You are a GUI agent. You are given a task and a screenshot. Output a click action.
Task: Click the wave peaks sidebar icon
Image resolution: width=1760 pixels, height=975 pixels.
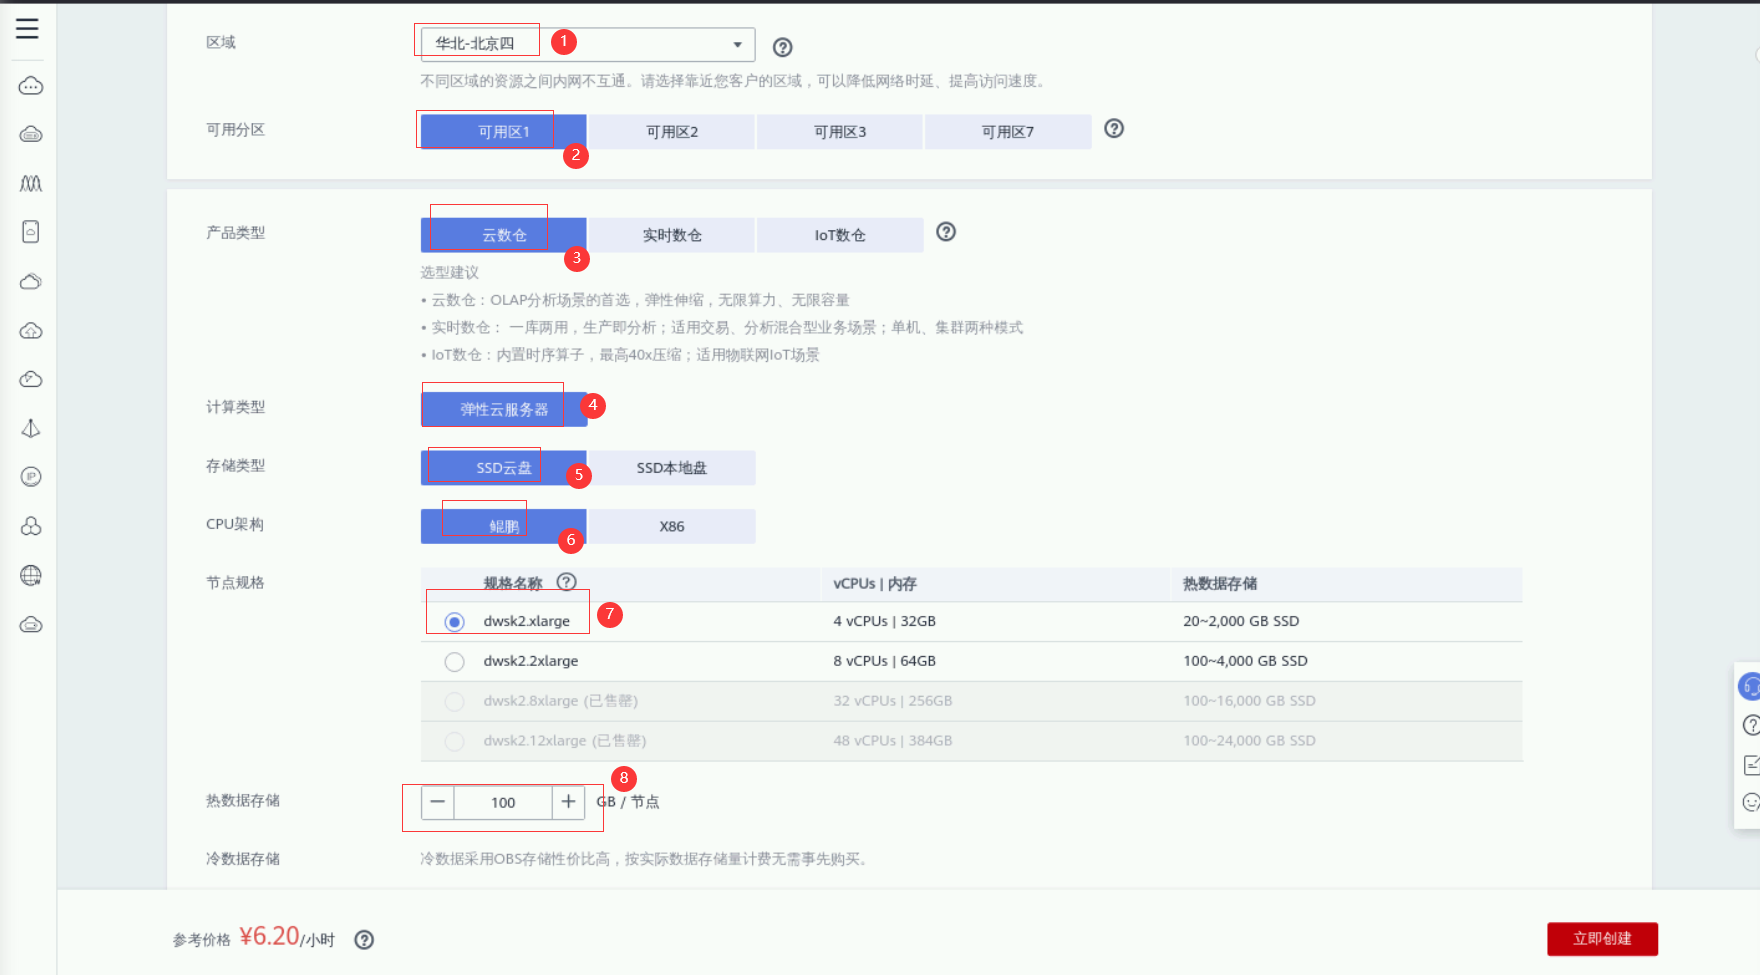pos(31,183)
